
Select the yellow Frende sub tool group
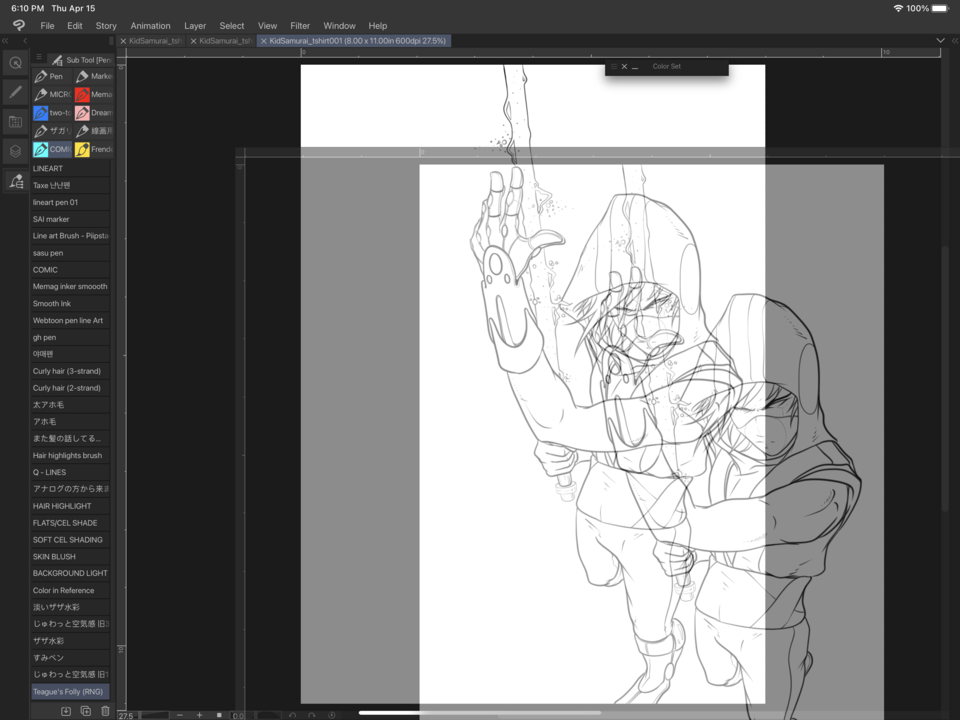[x=94, y=149]
